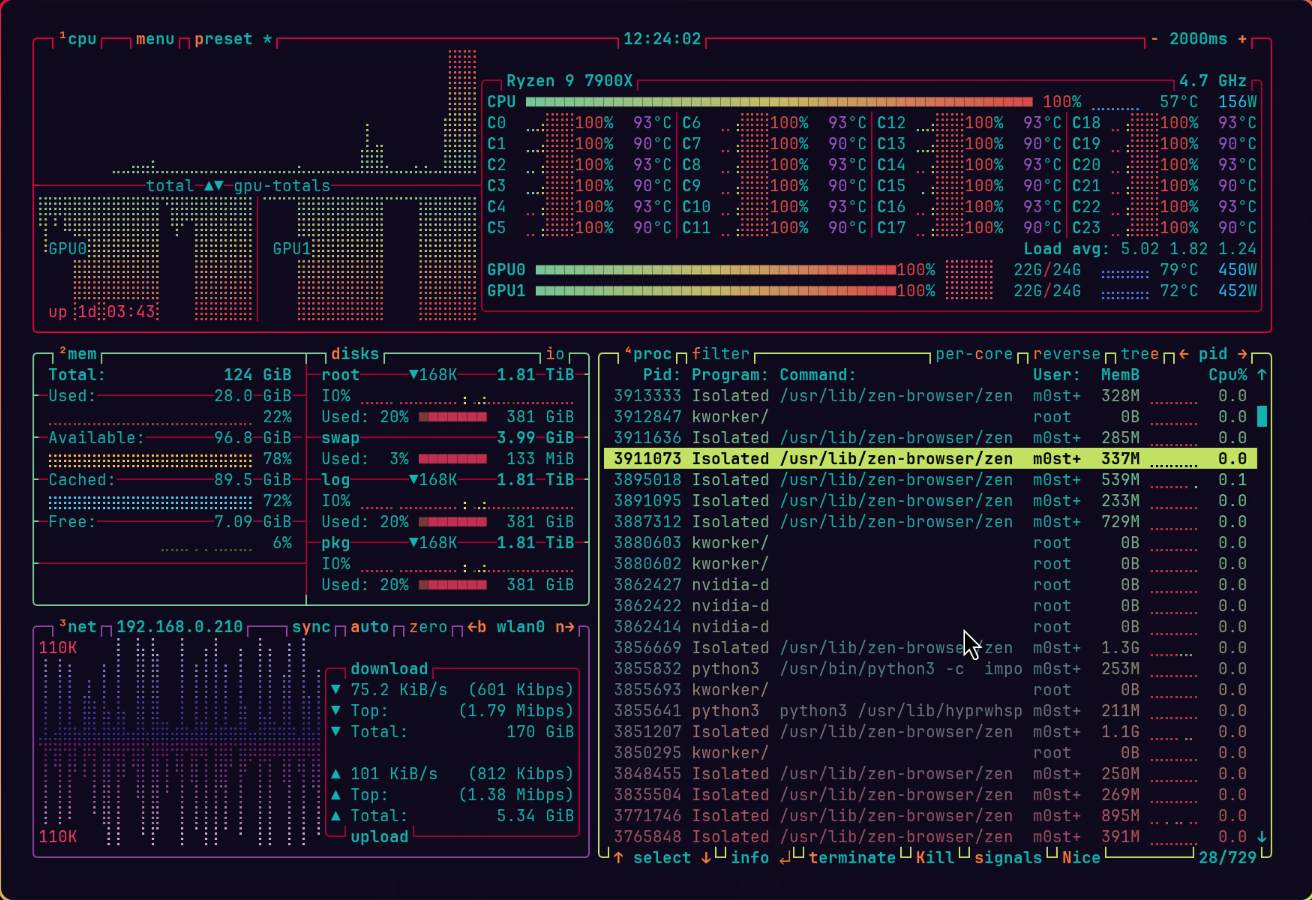Toggle the proc box label
Screen dimensions: 1312x900
coord(648,354)
